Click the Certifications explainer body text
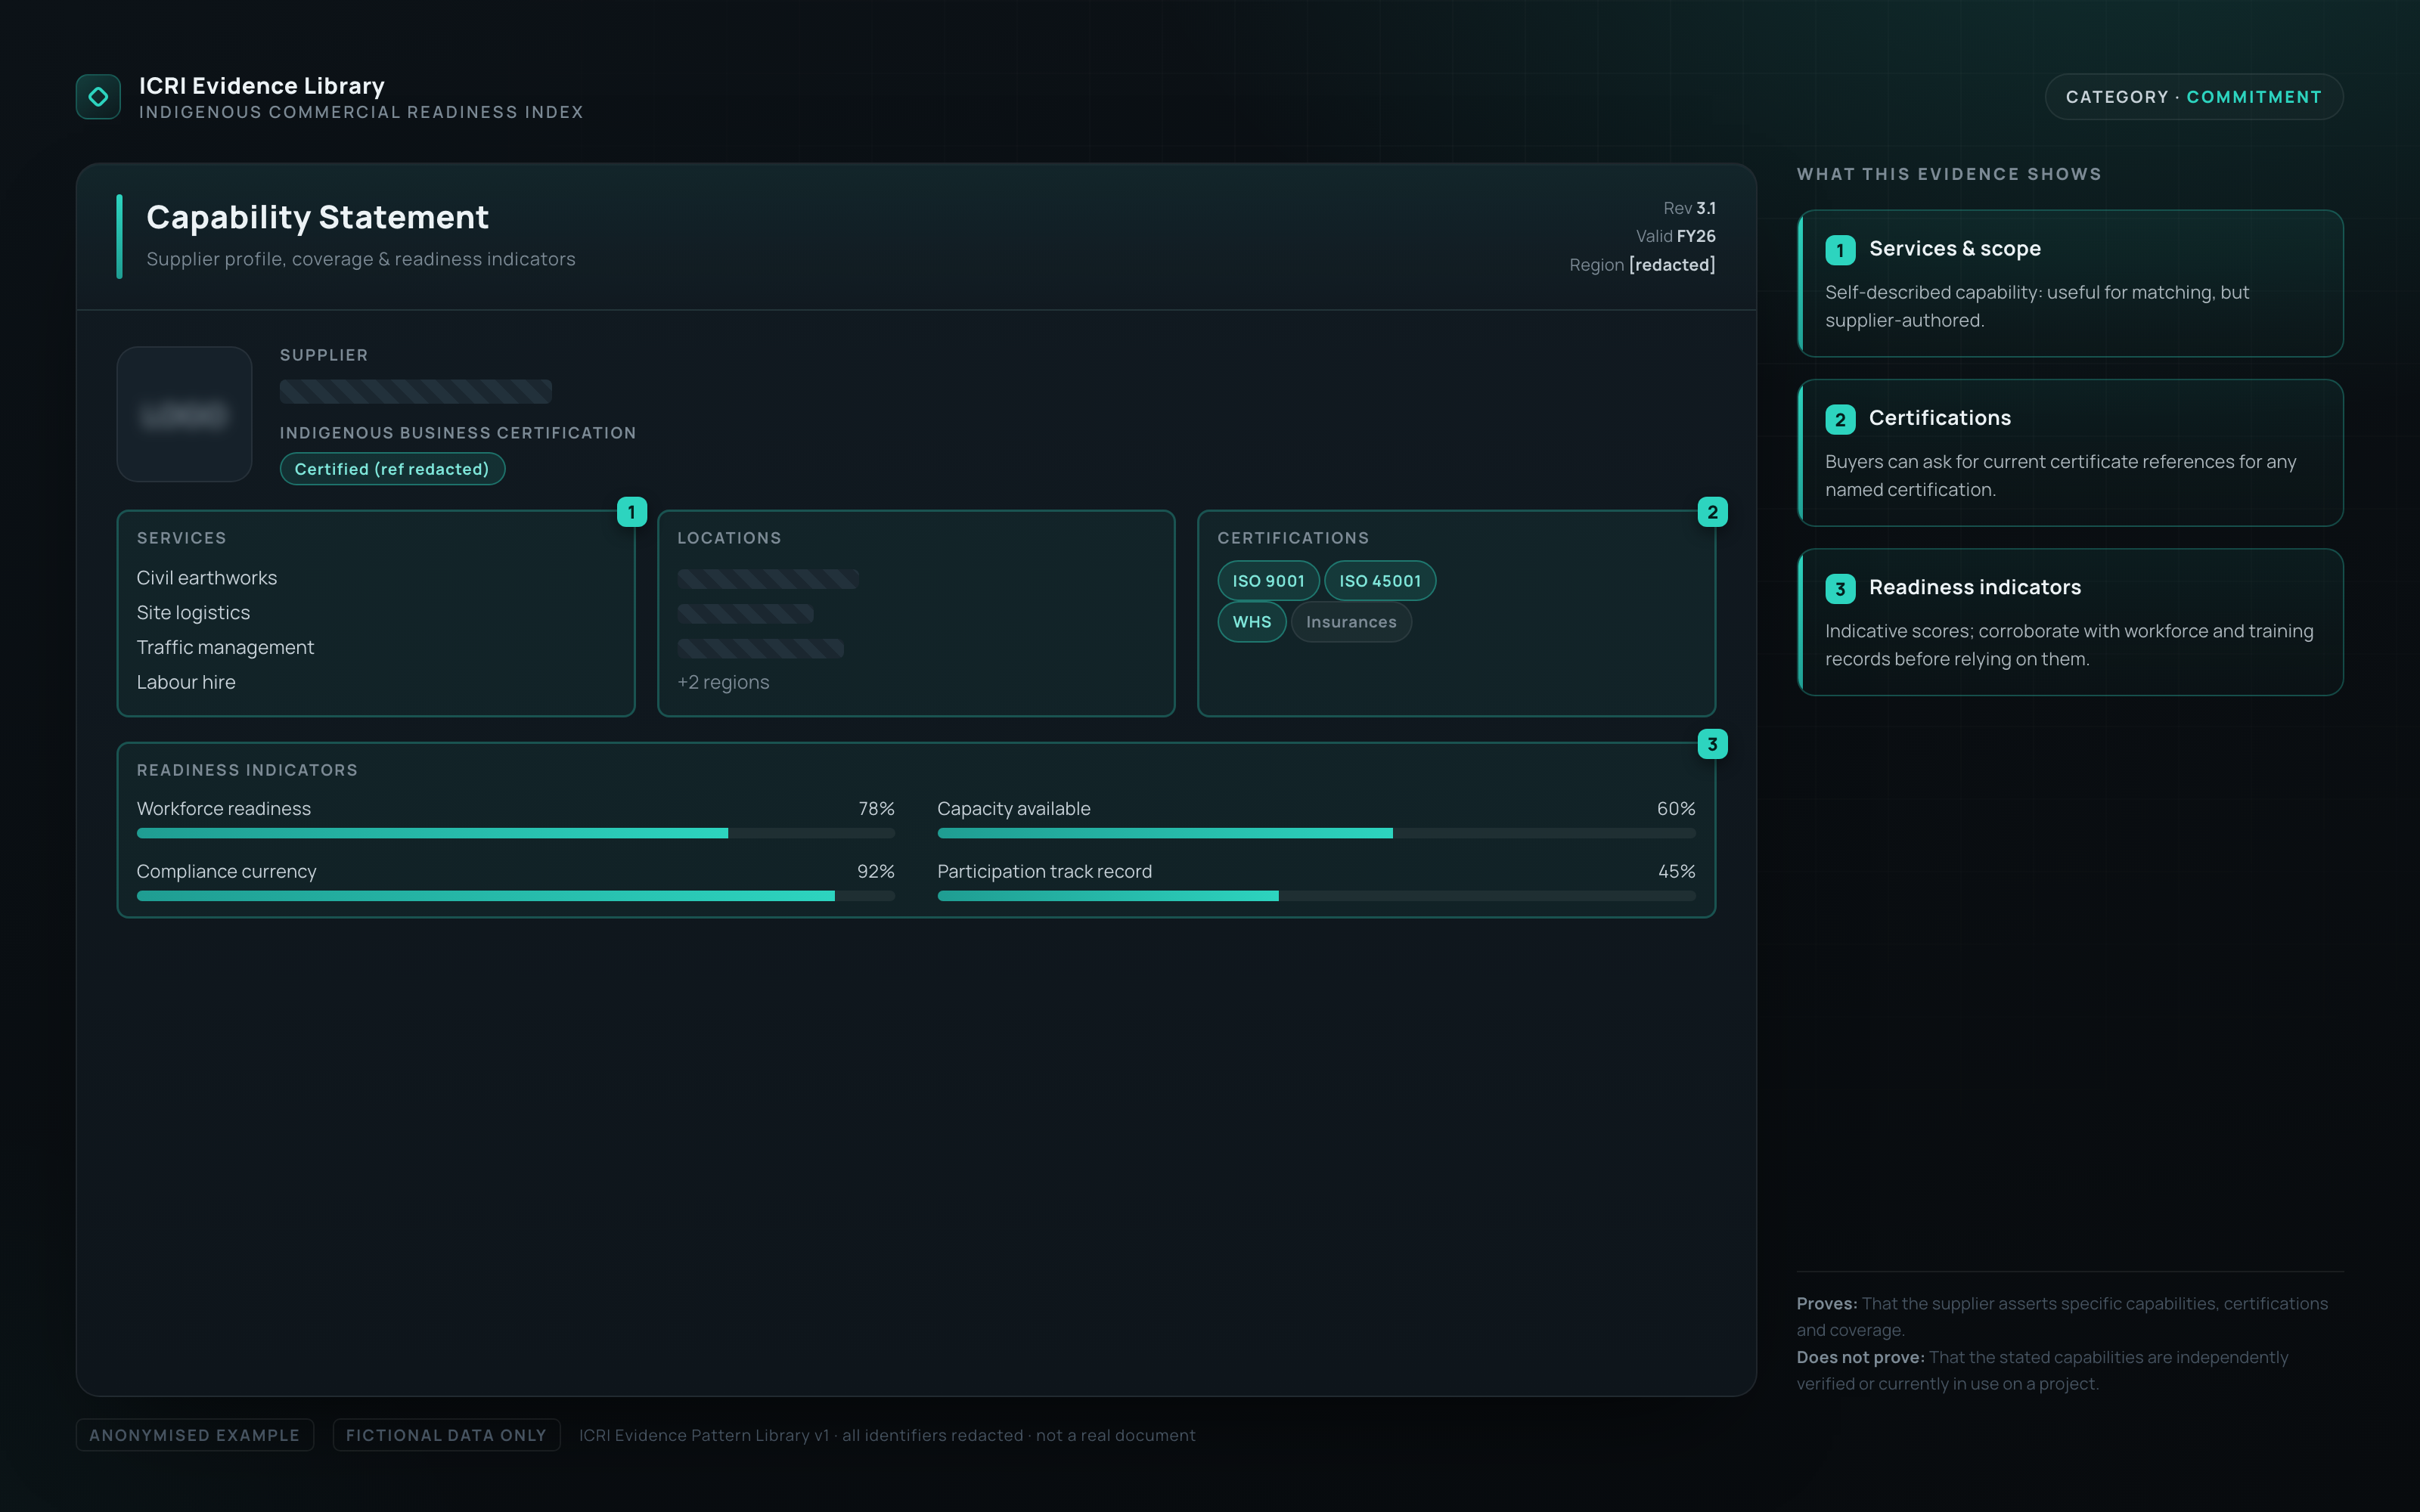The image size is (2420, 1512). pos(2060,476)
